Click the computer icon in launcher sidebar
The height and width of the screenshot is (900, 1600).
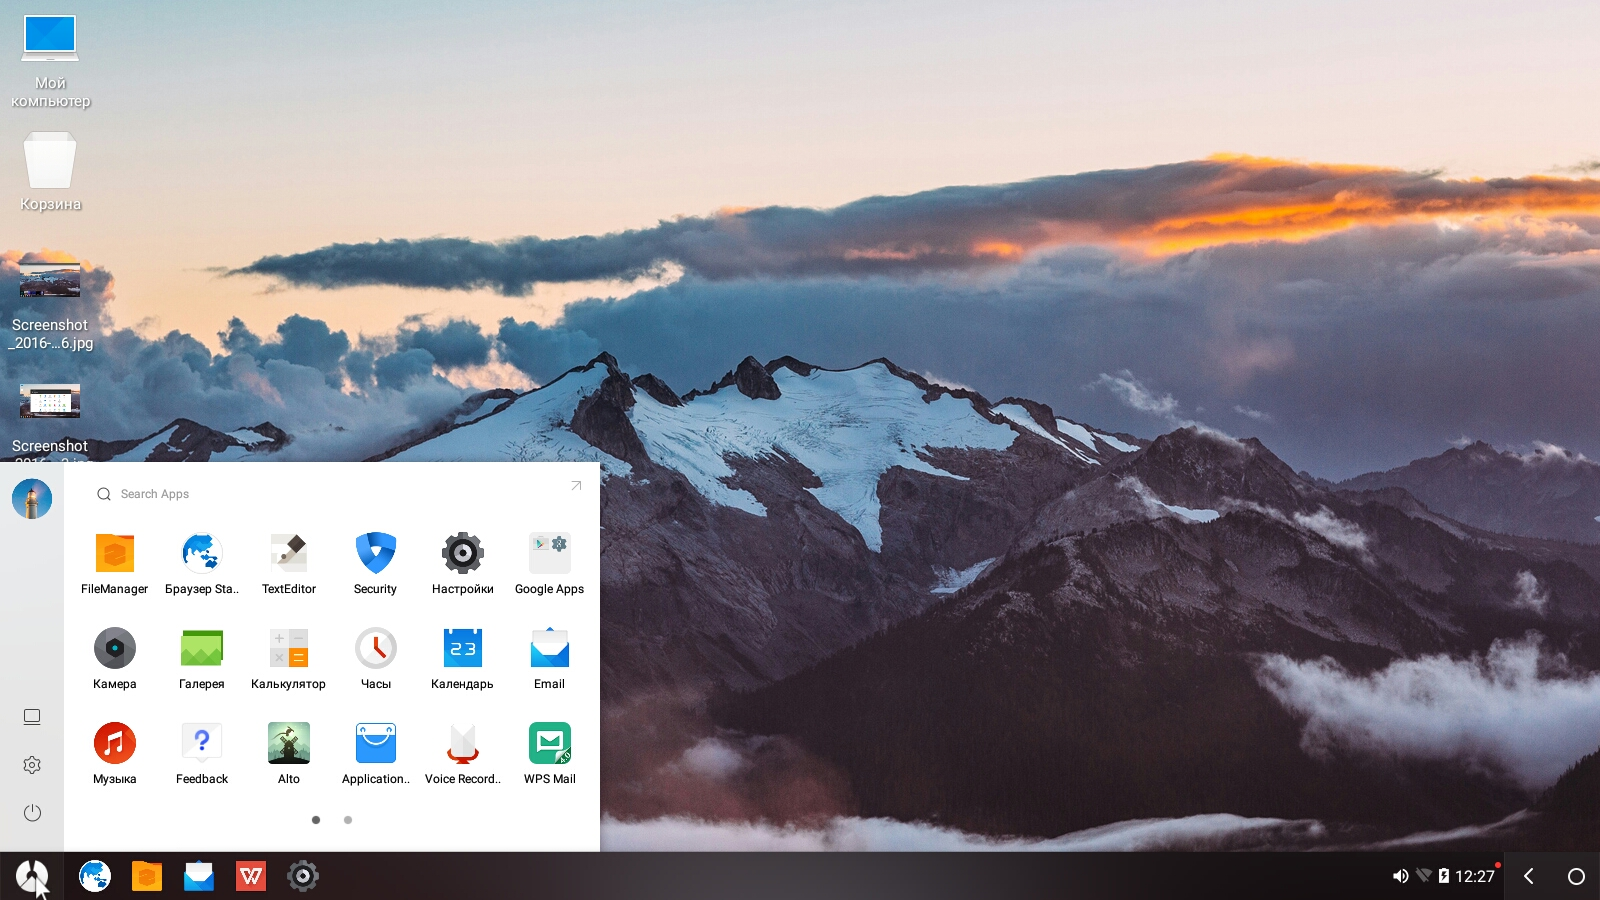[x=32, y=717]
